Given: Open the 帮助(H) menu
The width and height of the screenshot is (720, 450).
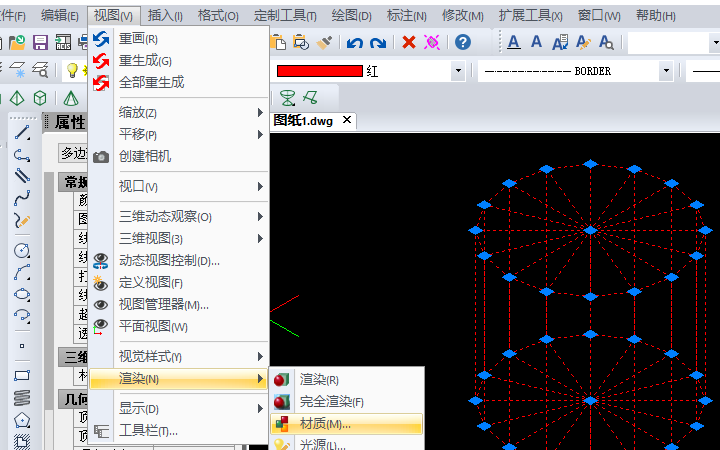Looking at the screenshot, I should [x=656, y=16].
